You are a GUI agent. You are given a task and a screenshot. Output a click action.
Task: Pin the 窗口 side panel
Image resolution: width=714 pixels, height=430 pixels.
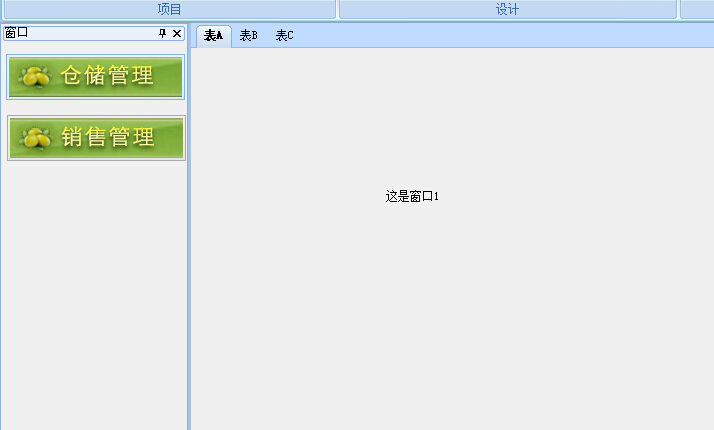[163, 33]
